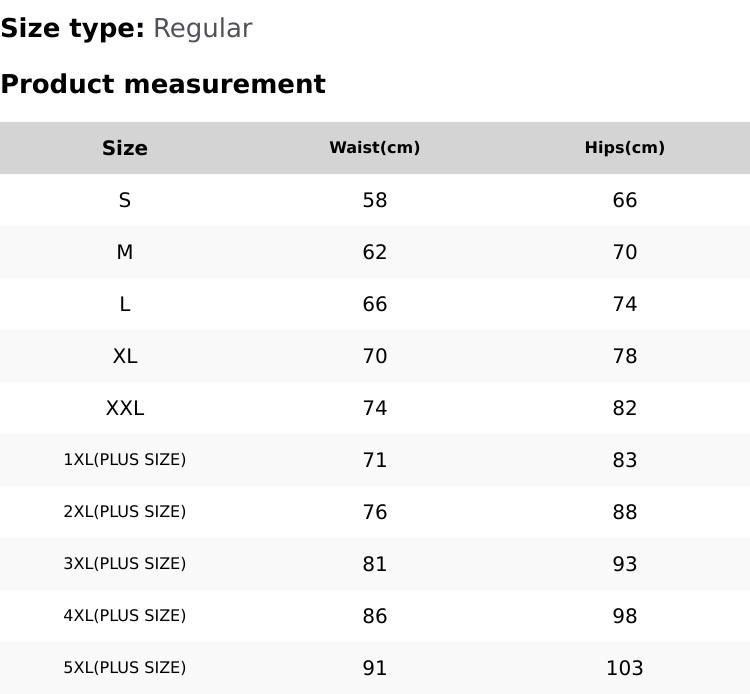Click the Waist(cm) column header
The image size is (750, 694).
[375, 148]
